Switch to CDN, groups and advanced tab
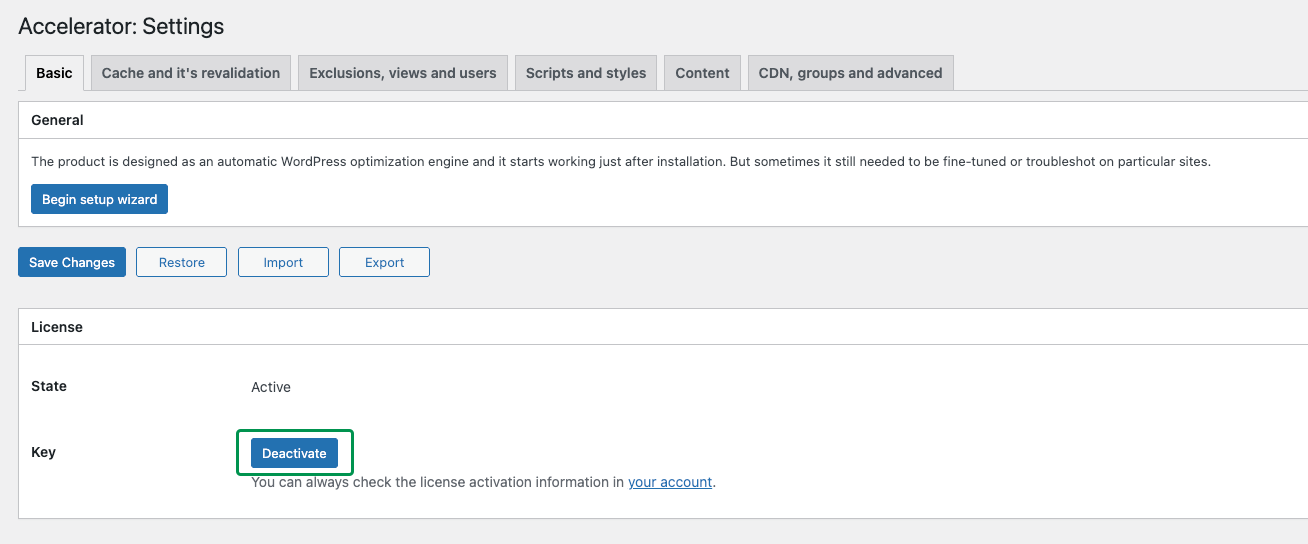 [x=850, y=73]
